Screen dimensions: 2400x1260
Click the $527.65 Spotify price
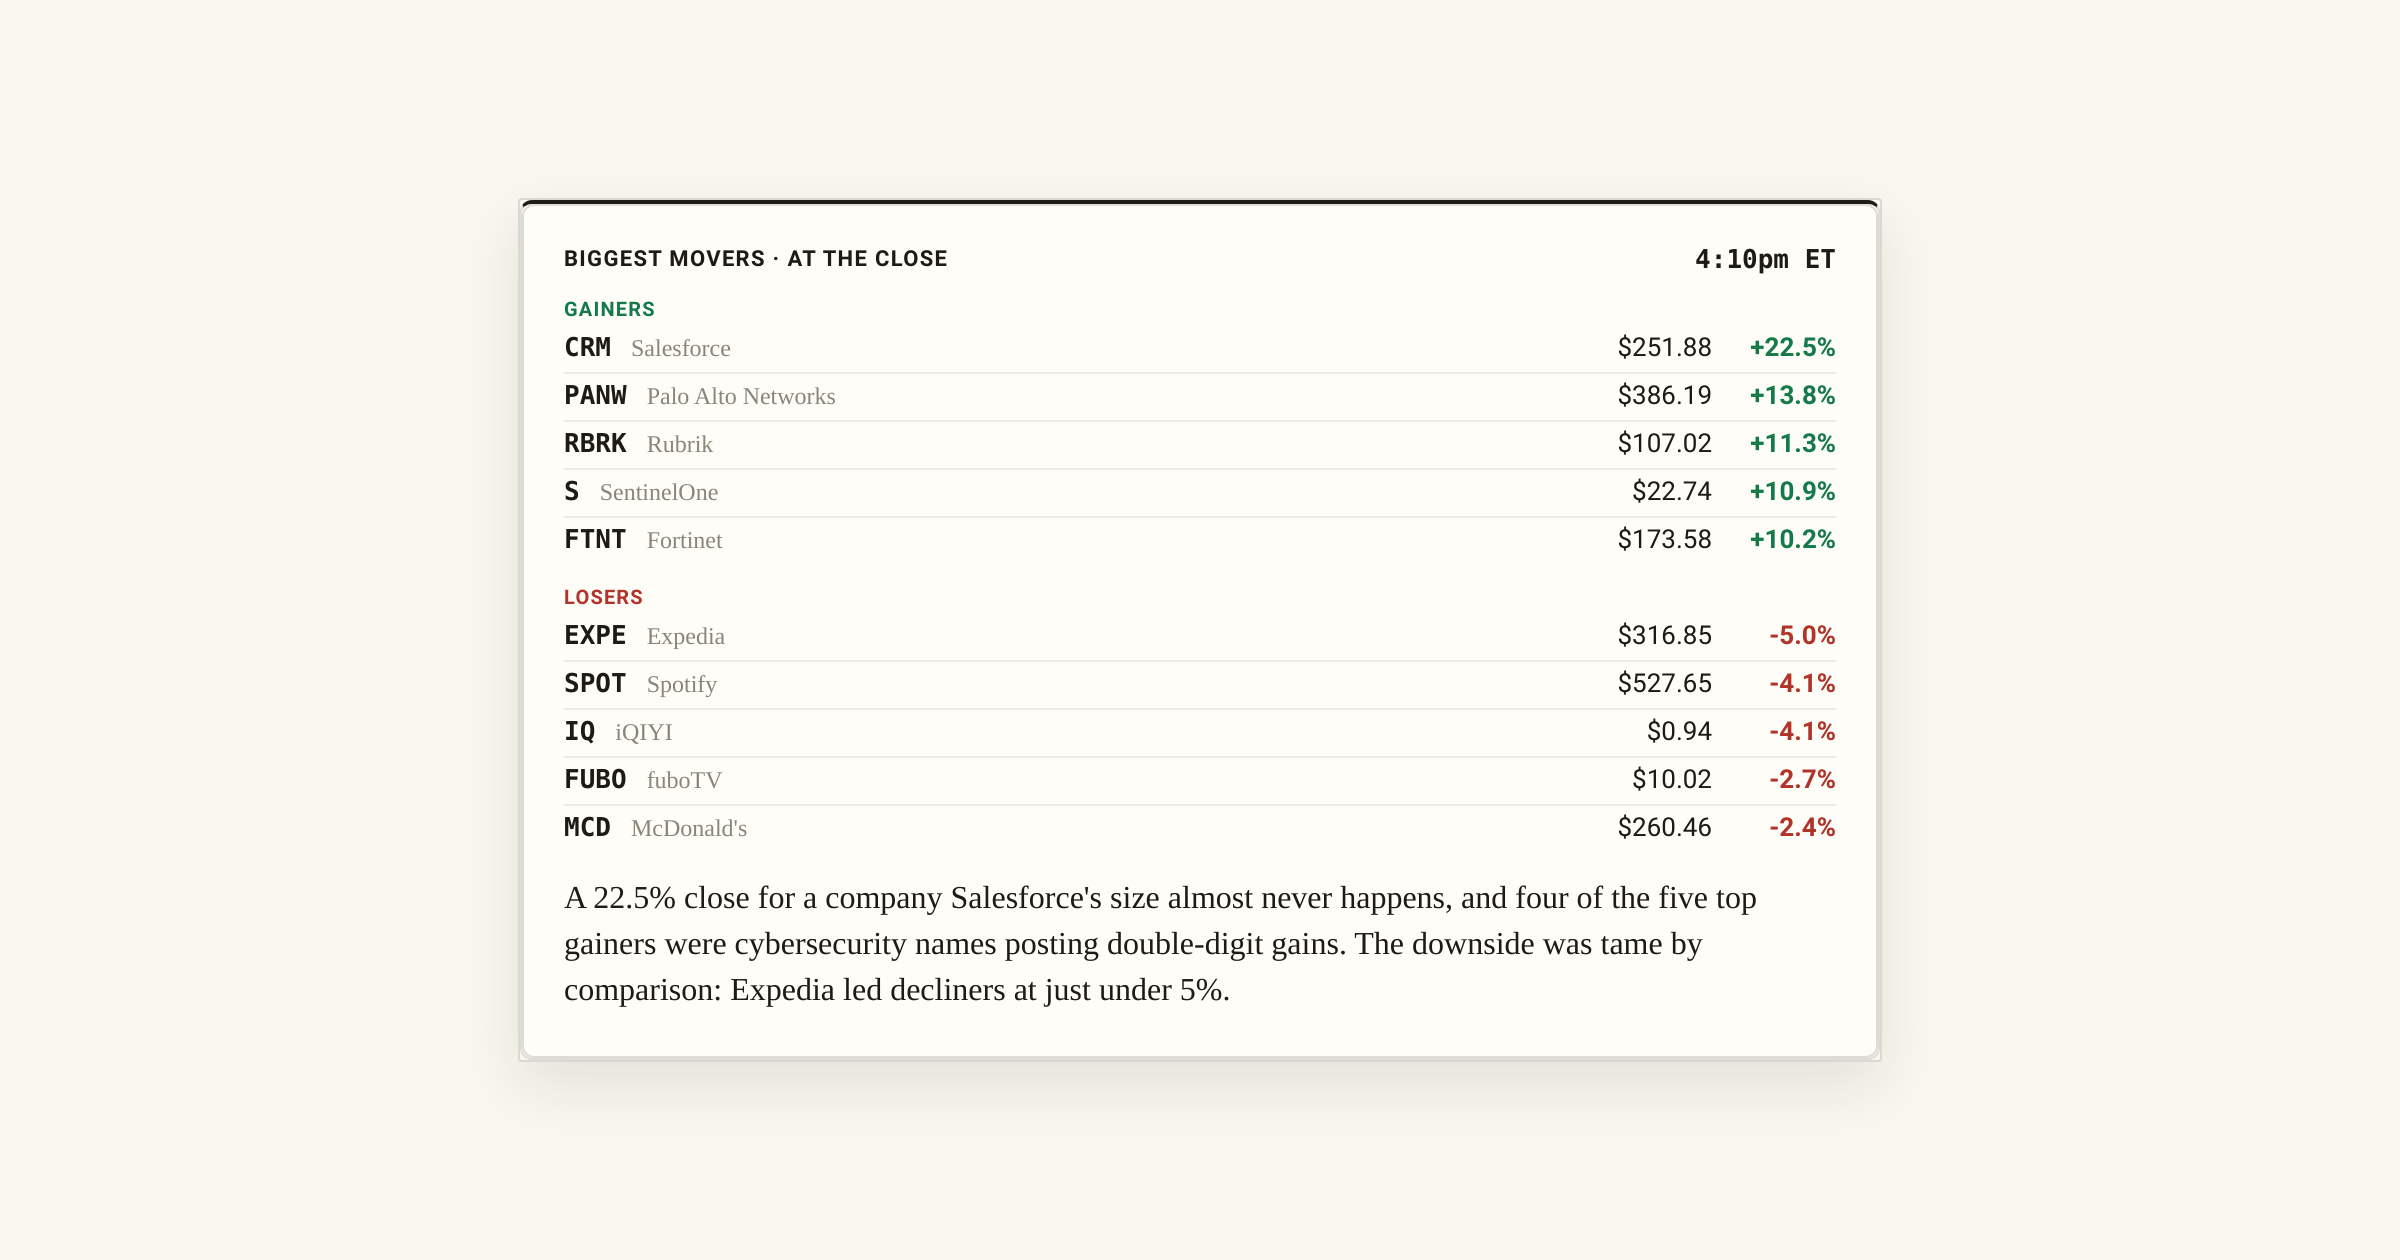click(x=1664, y=683)
